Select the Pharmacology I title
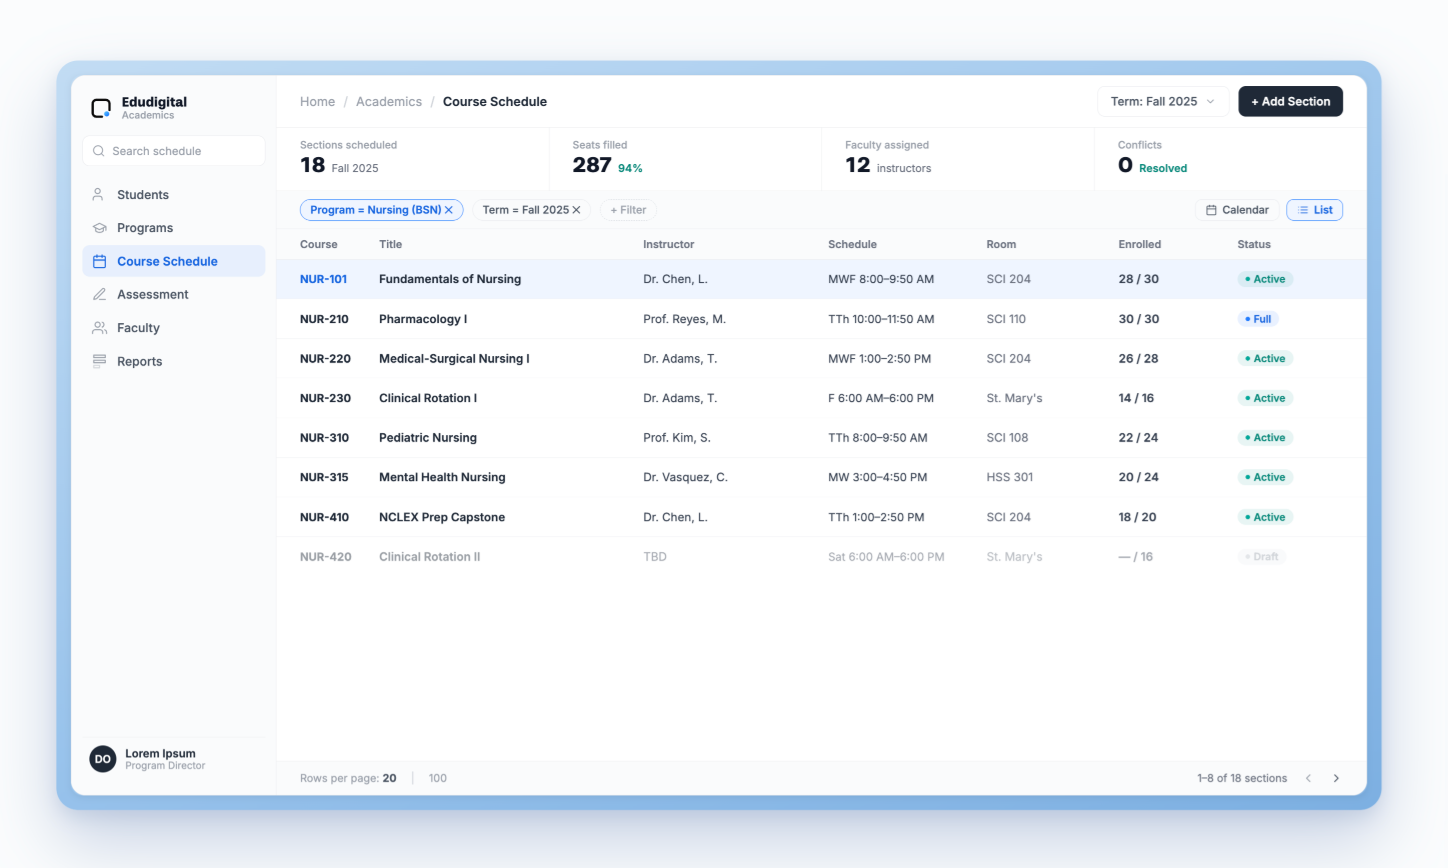 (423, 319)
